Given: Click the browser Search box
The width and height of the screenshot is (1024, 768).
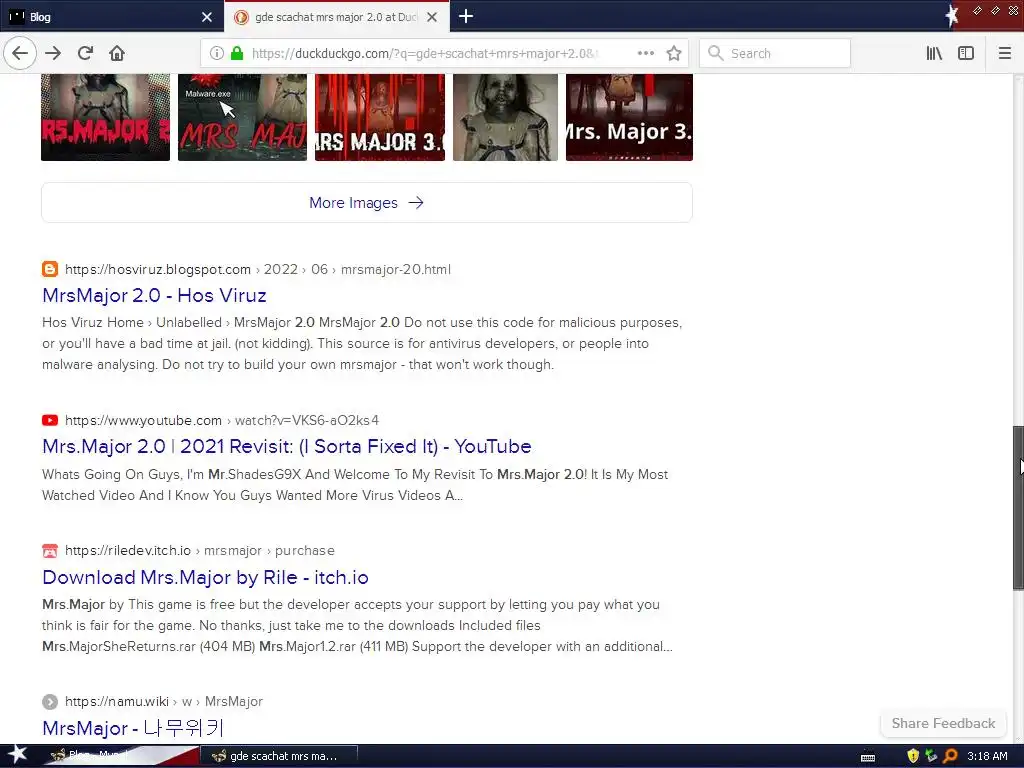Looking at the screenshot, I should pos(775,53).
